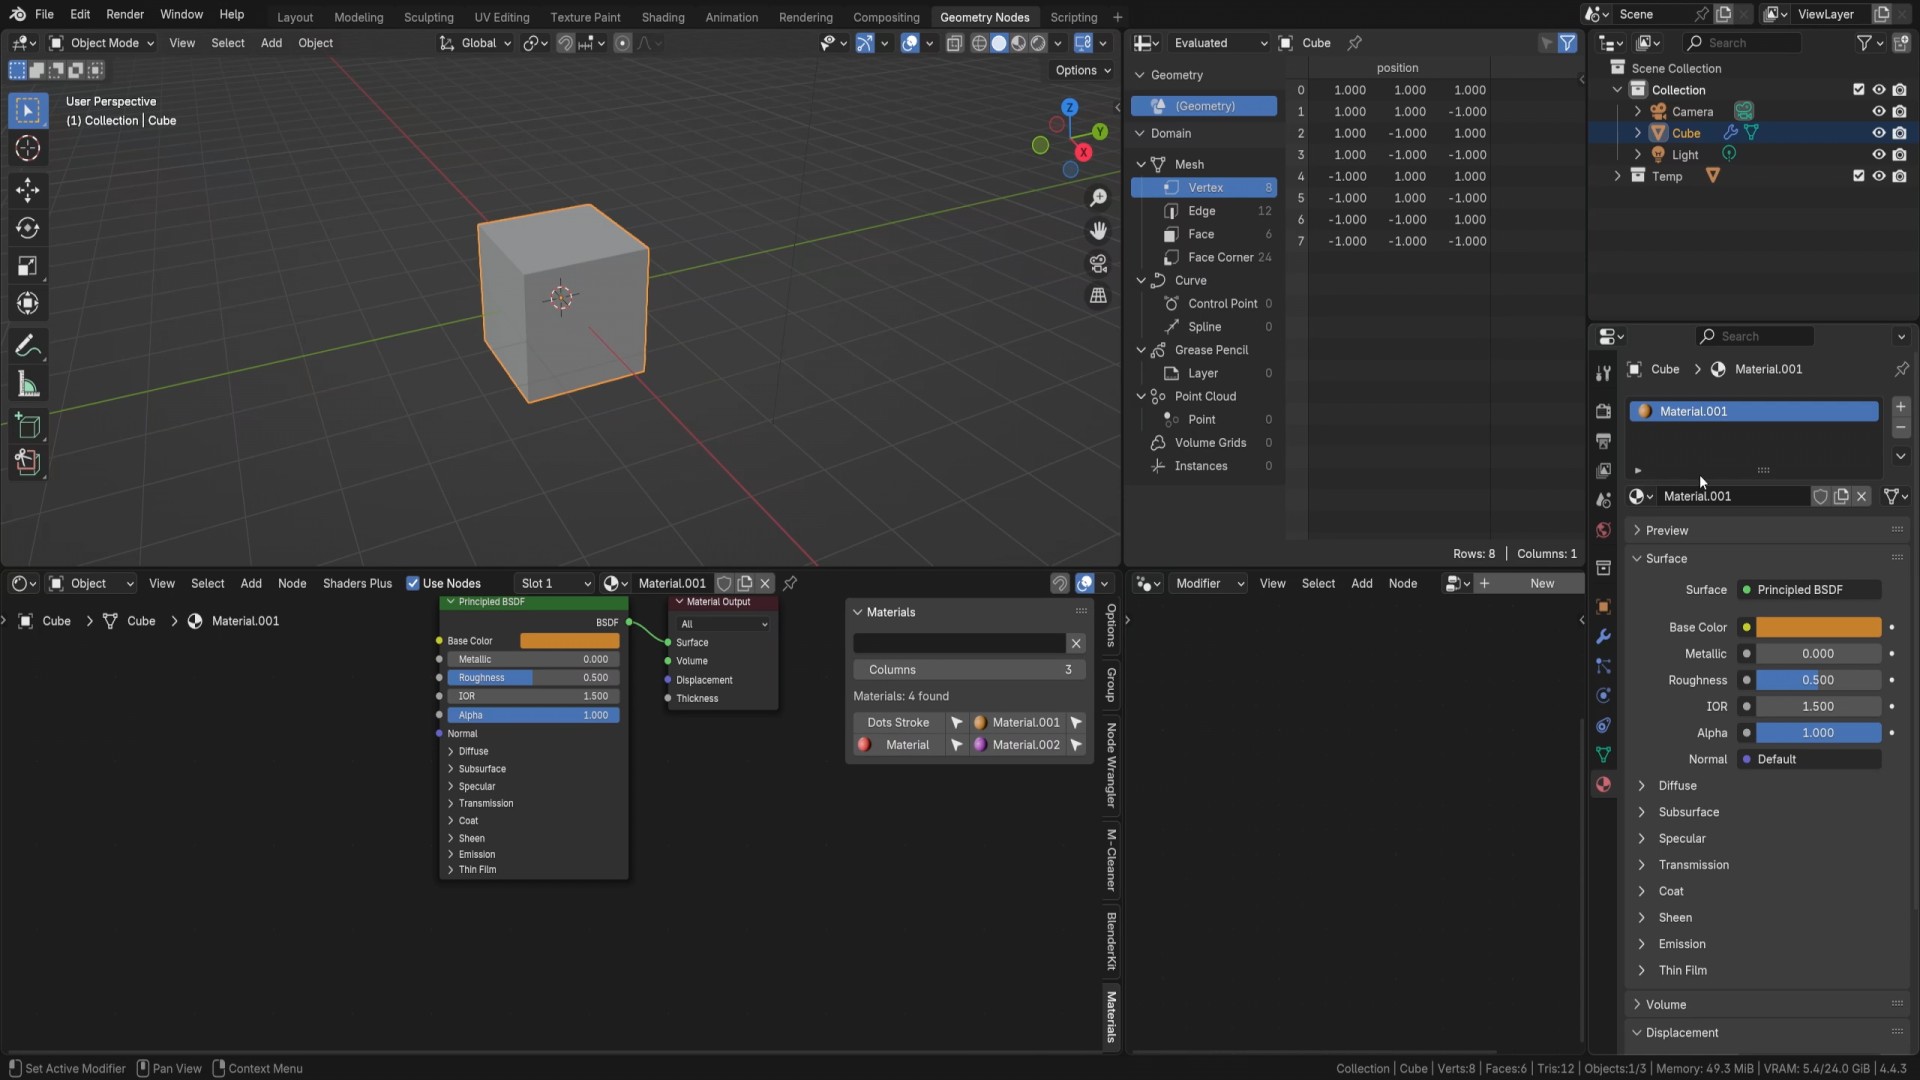The height and width of the screenshot is (1080, 1920).
Task: Switch to the Shading workspace tab
Action: pos(662,17)
